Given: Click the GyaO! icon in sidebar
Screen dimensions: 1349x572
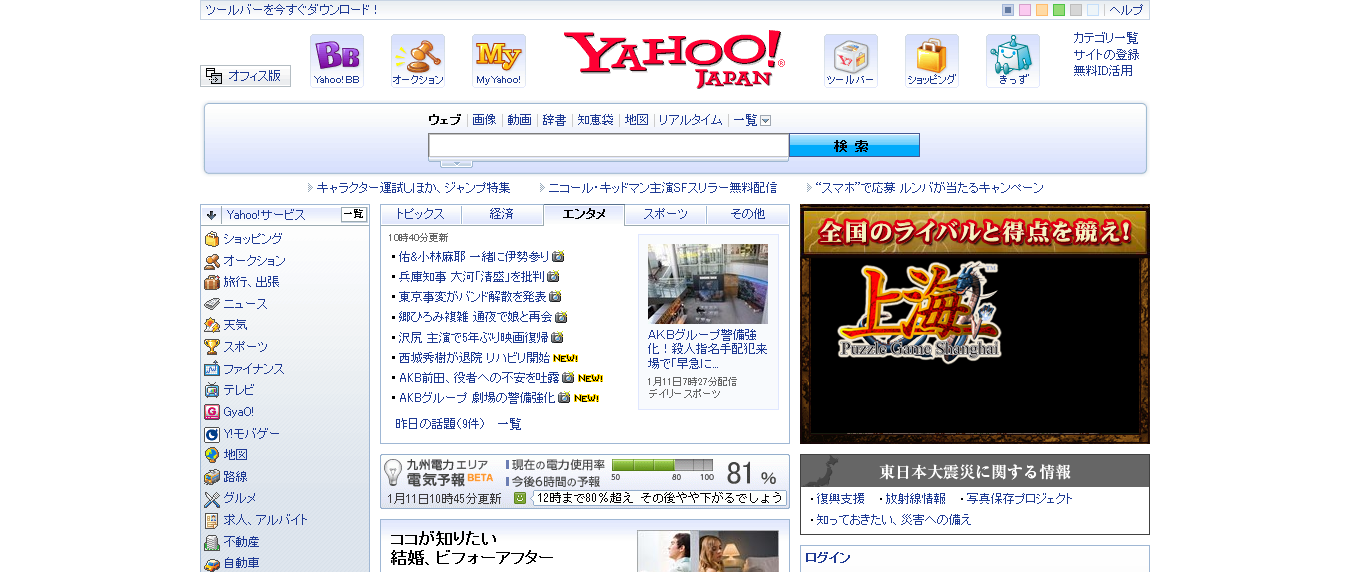Looking at the screenshot, I should click(212, 412).
